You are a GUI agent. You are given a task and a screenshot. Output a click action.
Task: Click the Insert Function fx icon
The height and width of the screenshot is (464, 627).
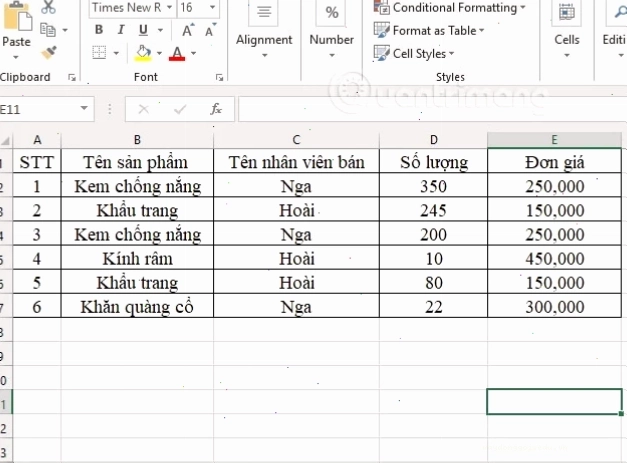tap(216, 109)
